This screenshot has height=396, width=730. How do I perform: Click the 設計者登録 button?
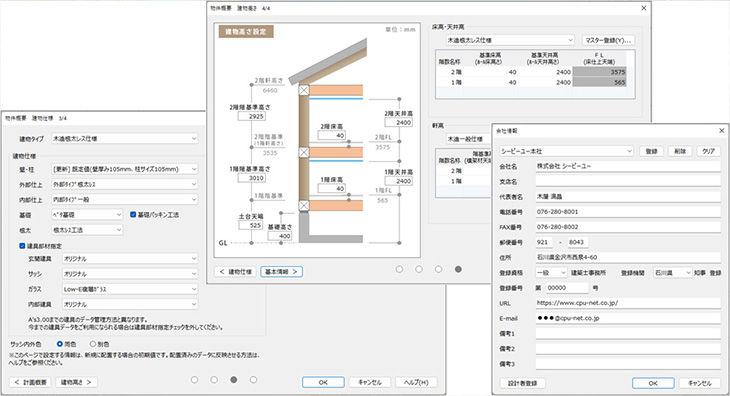tap(522, 383)
